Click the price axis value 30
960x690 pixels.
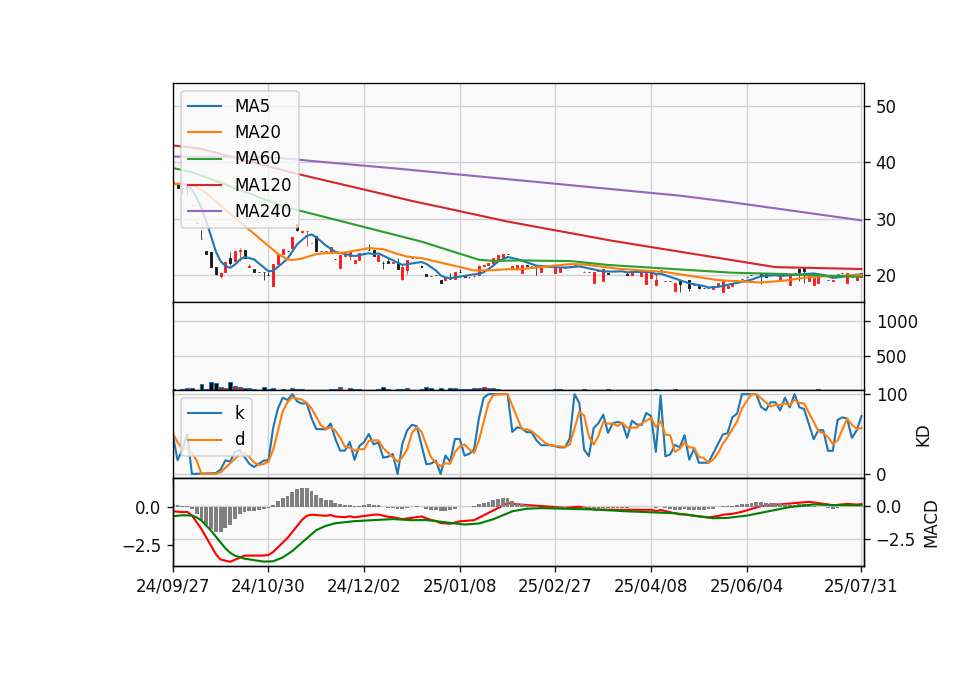click(886, 220)
